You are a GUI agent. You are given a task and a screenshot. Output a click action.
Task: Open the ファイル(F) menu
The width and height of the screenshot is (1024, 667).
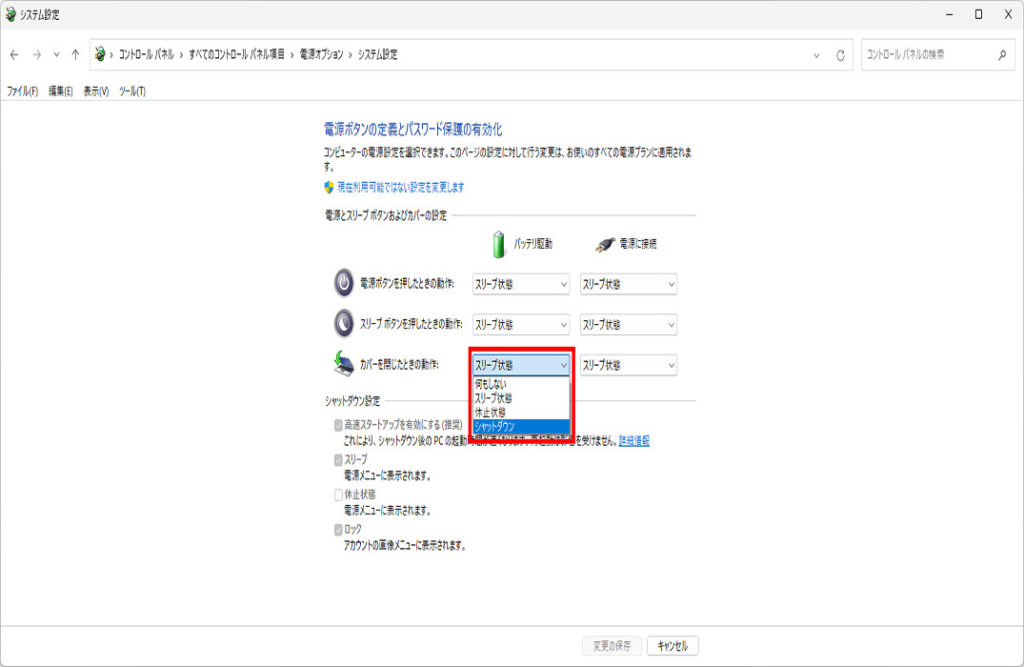[22, 91]
